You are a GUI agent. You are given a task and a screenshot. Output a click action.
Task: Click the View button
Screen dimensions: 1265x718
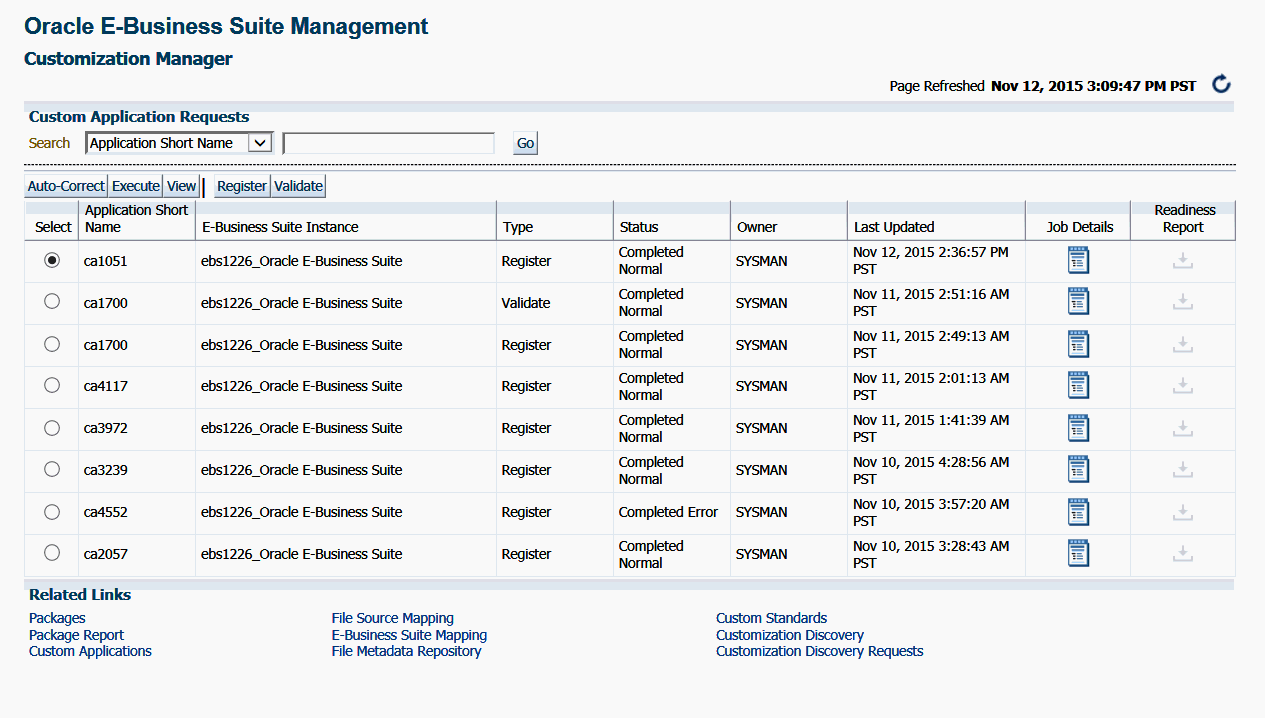coord(182,186)
